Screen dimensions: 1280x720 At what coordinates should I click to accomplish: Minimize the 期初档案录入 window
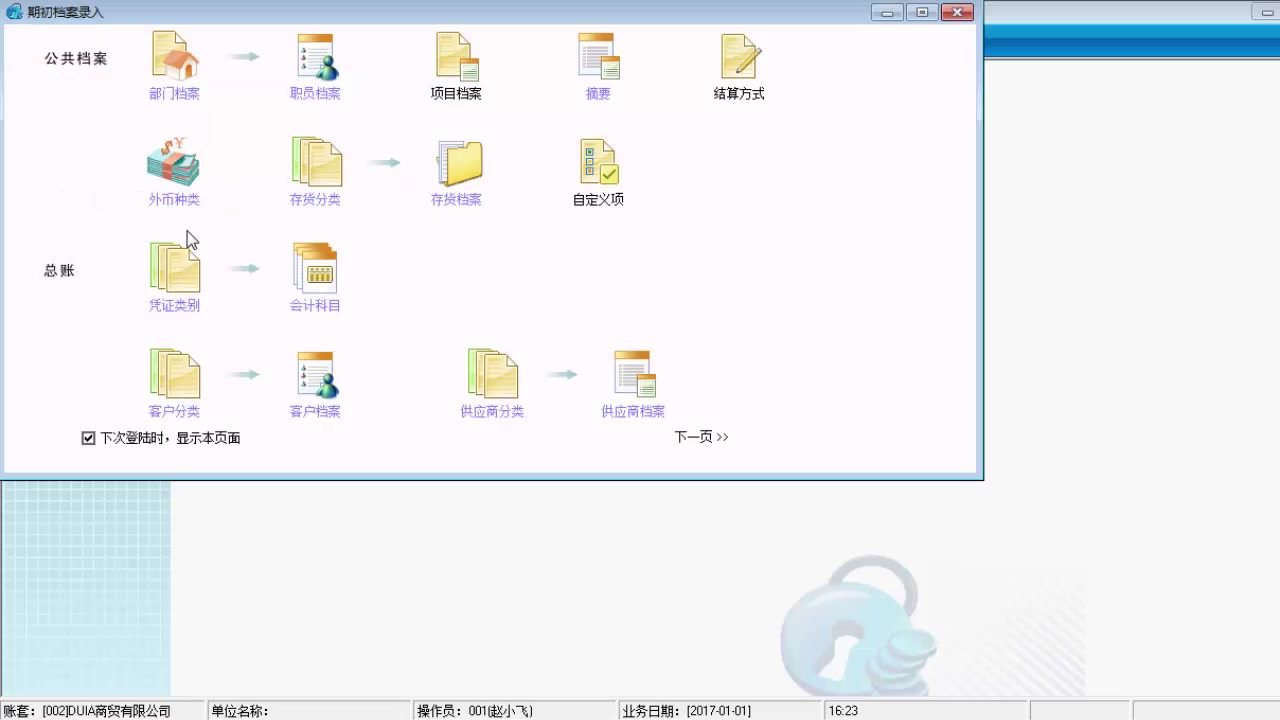pyautogui.click(x=887, y=12)
